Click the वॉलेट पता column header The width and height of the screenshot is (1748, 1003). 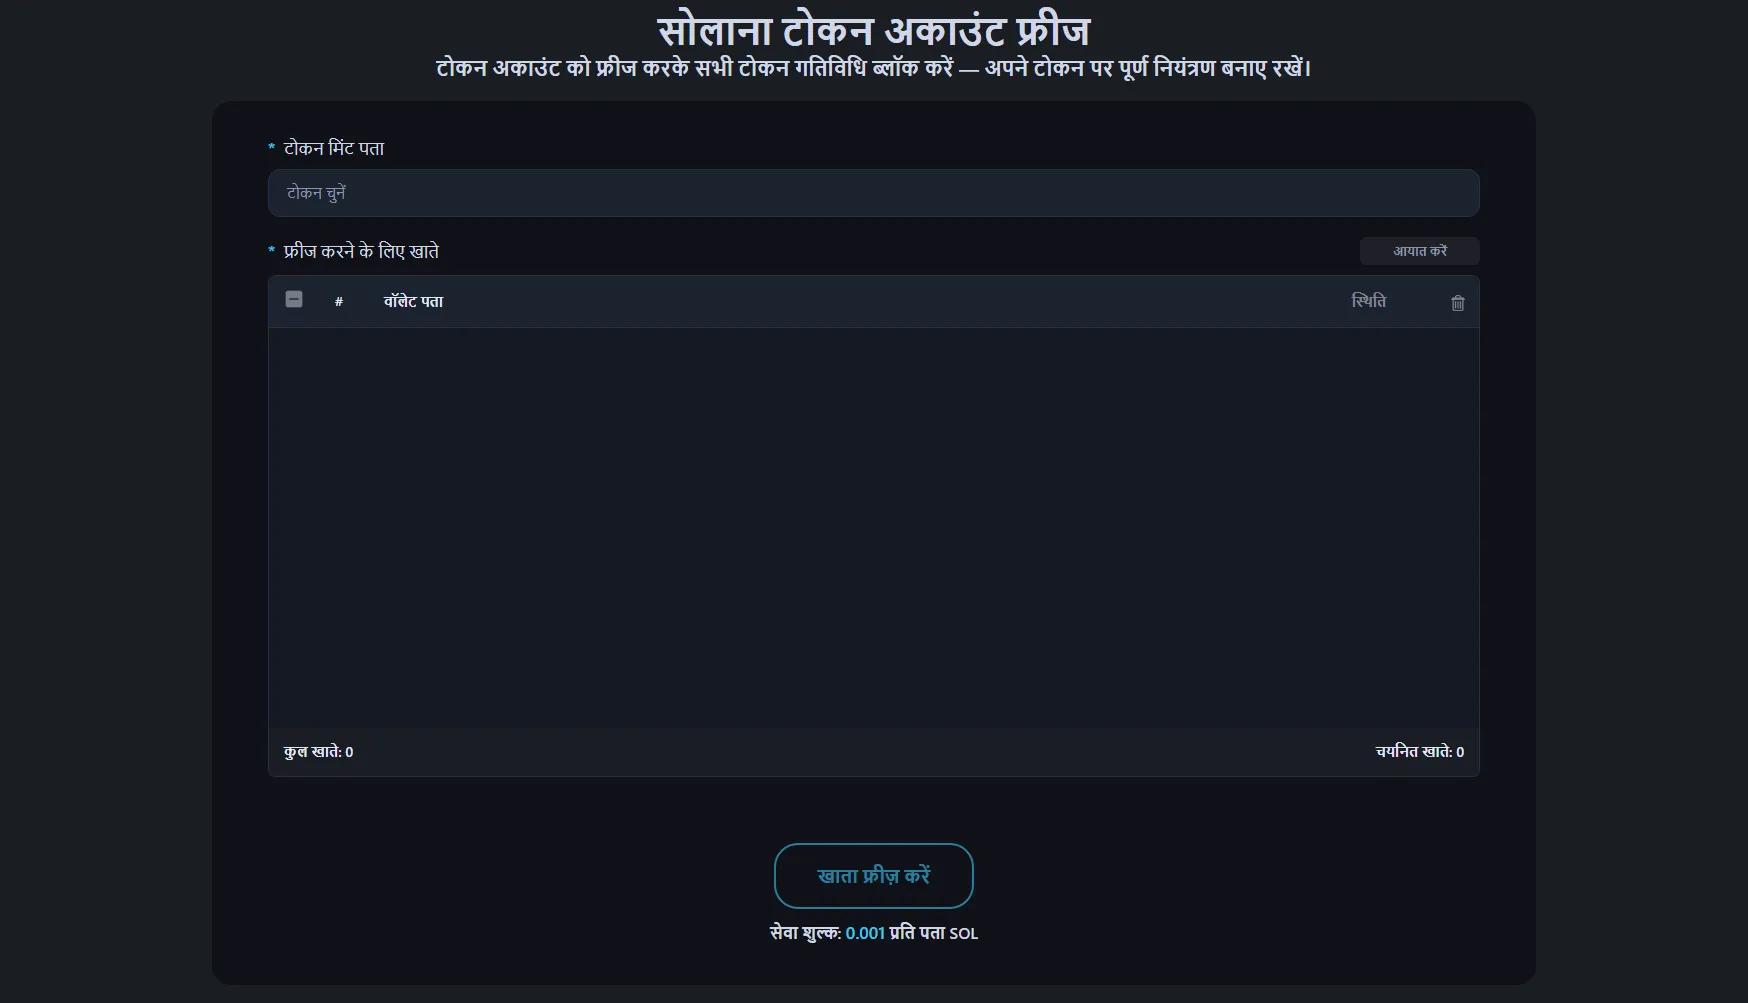[413, 302]
